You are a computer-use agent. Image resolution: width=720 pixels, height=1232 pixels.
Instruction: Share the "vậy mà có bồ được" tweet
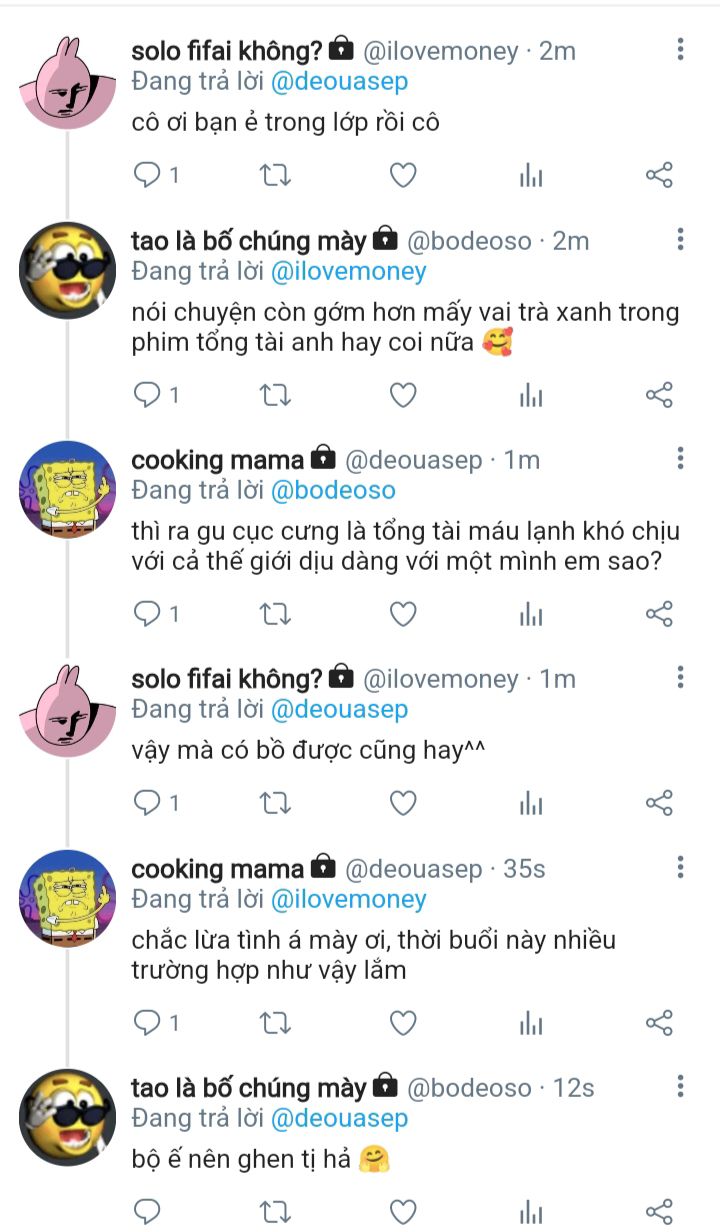point(659,803)
